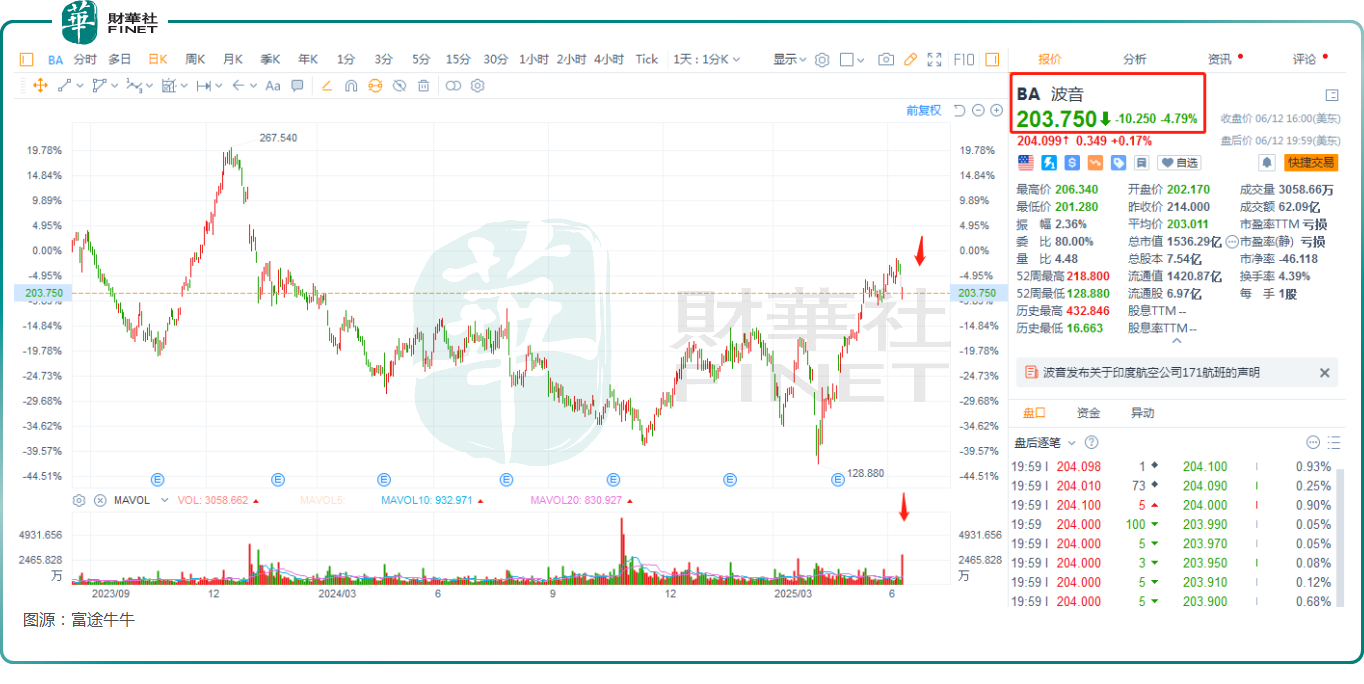The height and width of the screenshot is (684, 1364).
Task: Toggle the linked overlay circles tool
Action: [x=453, y=86]
